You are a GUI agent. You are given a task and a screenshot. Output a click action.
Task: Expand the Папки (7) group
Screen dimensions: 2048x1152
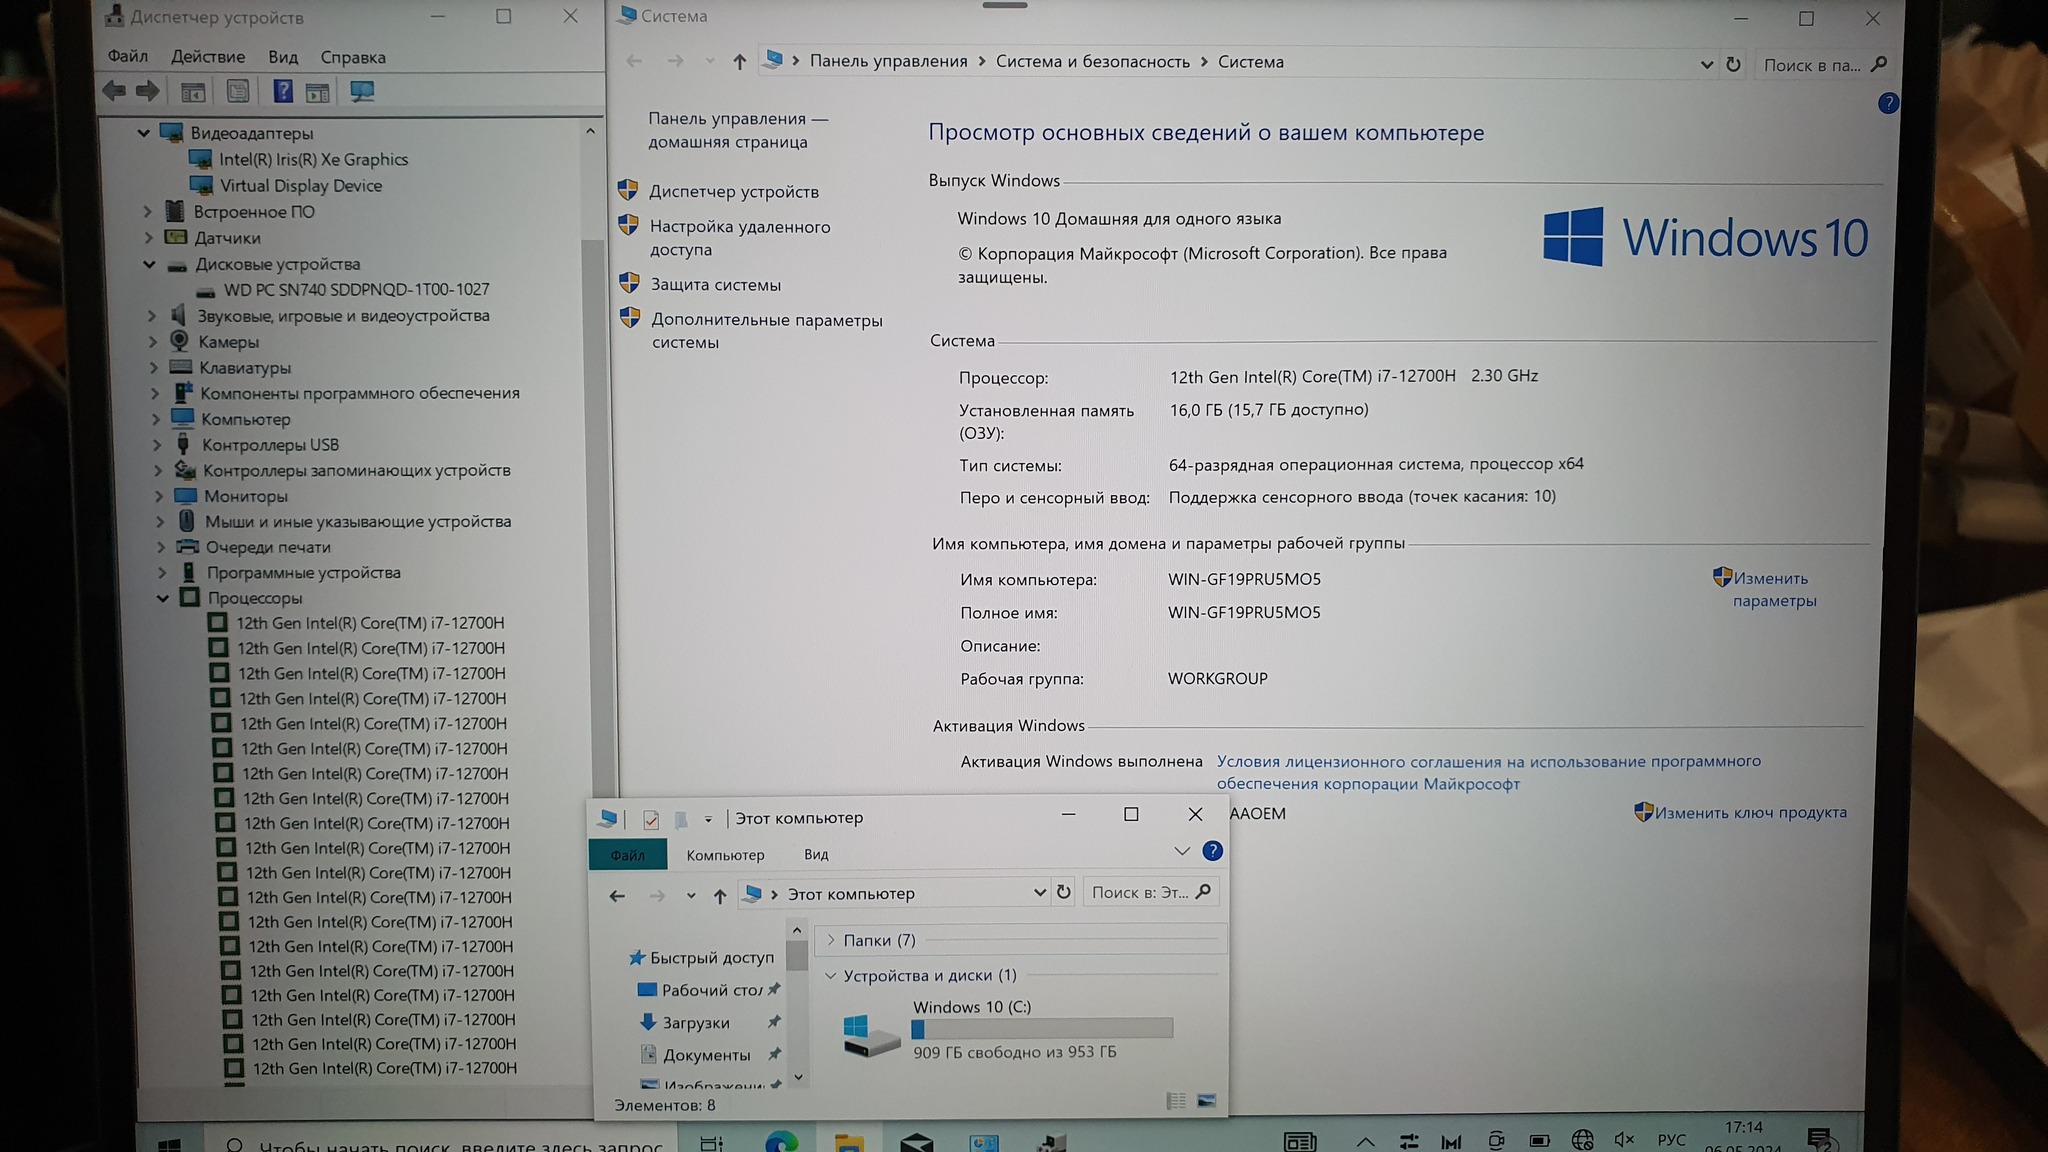coord(831,940)
